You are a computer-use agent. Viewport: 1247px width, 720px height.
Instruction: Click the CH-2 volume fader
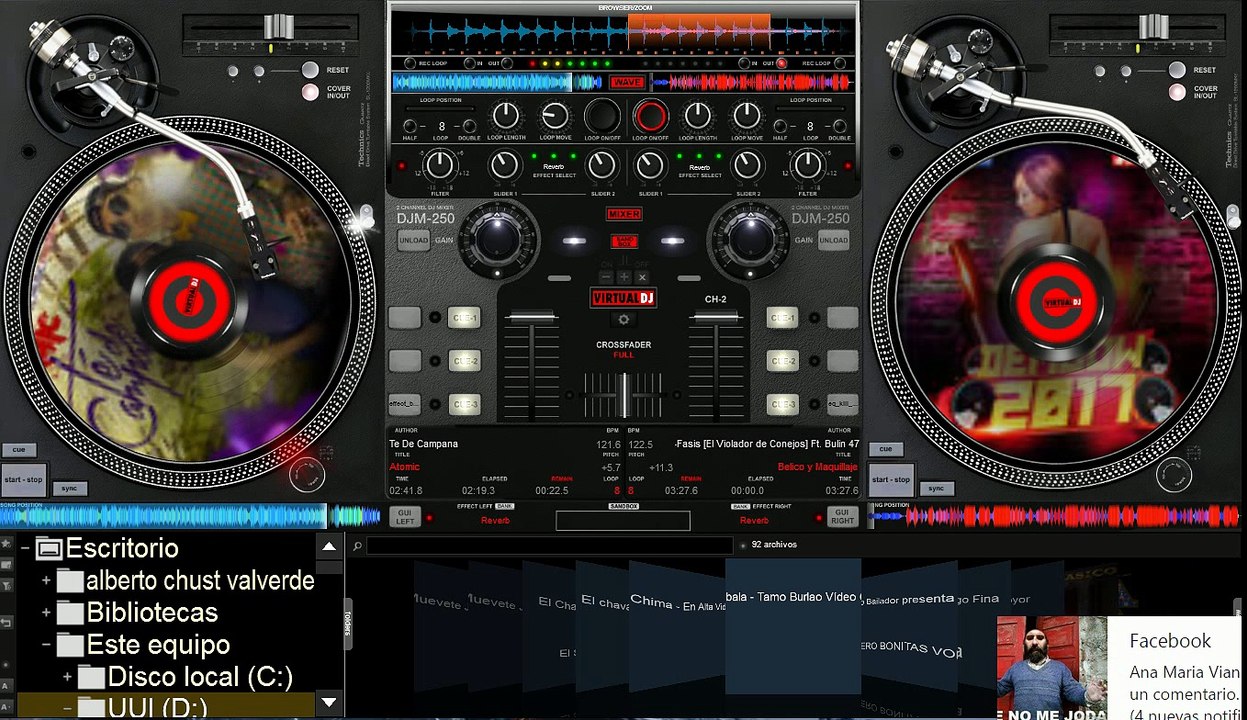[x=716, y=316]
